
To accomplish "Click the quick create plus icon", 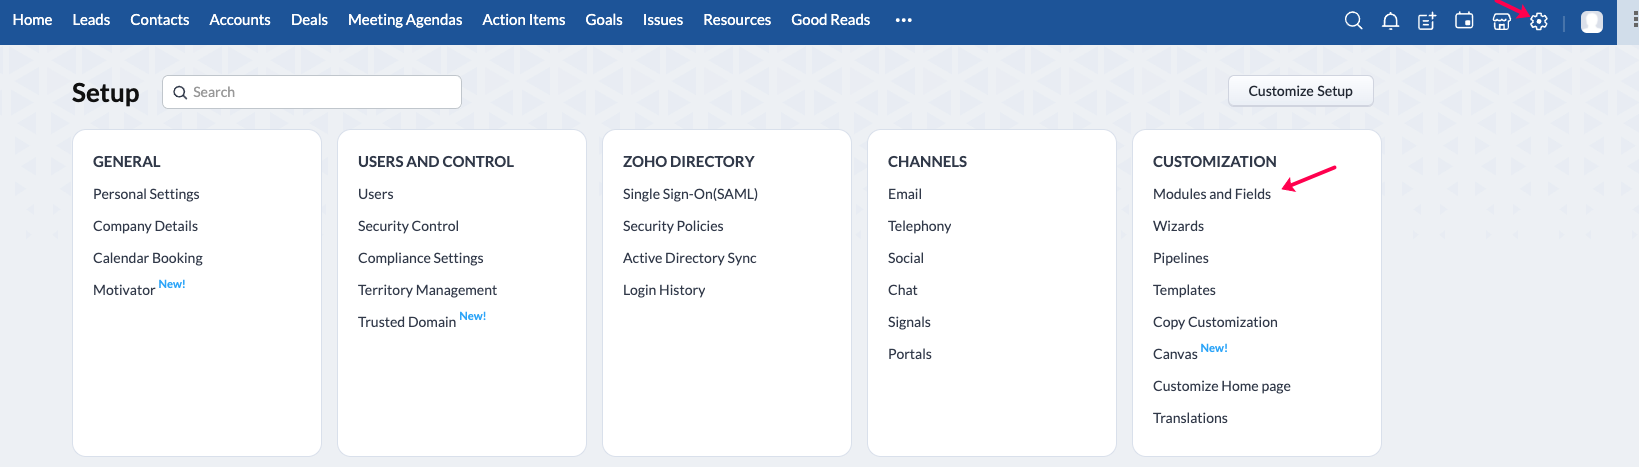I will tap(1427, 20).
